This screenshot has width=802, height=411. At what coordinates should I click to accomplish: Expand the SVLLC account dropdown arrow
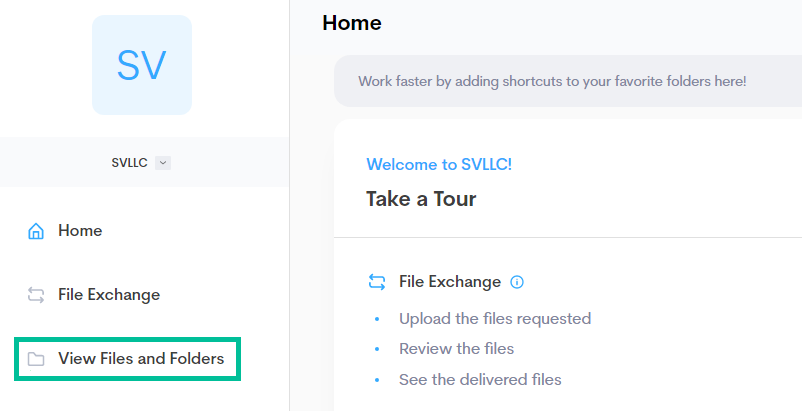pyautogui.click(x=164, y=163)
